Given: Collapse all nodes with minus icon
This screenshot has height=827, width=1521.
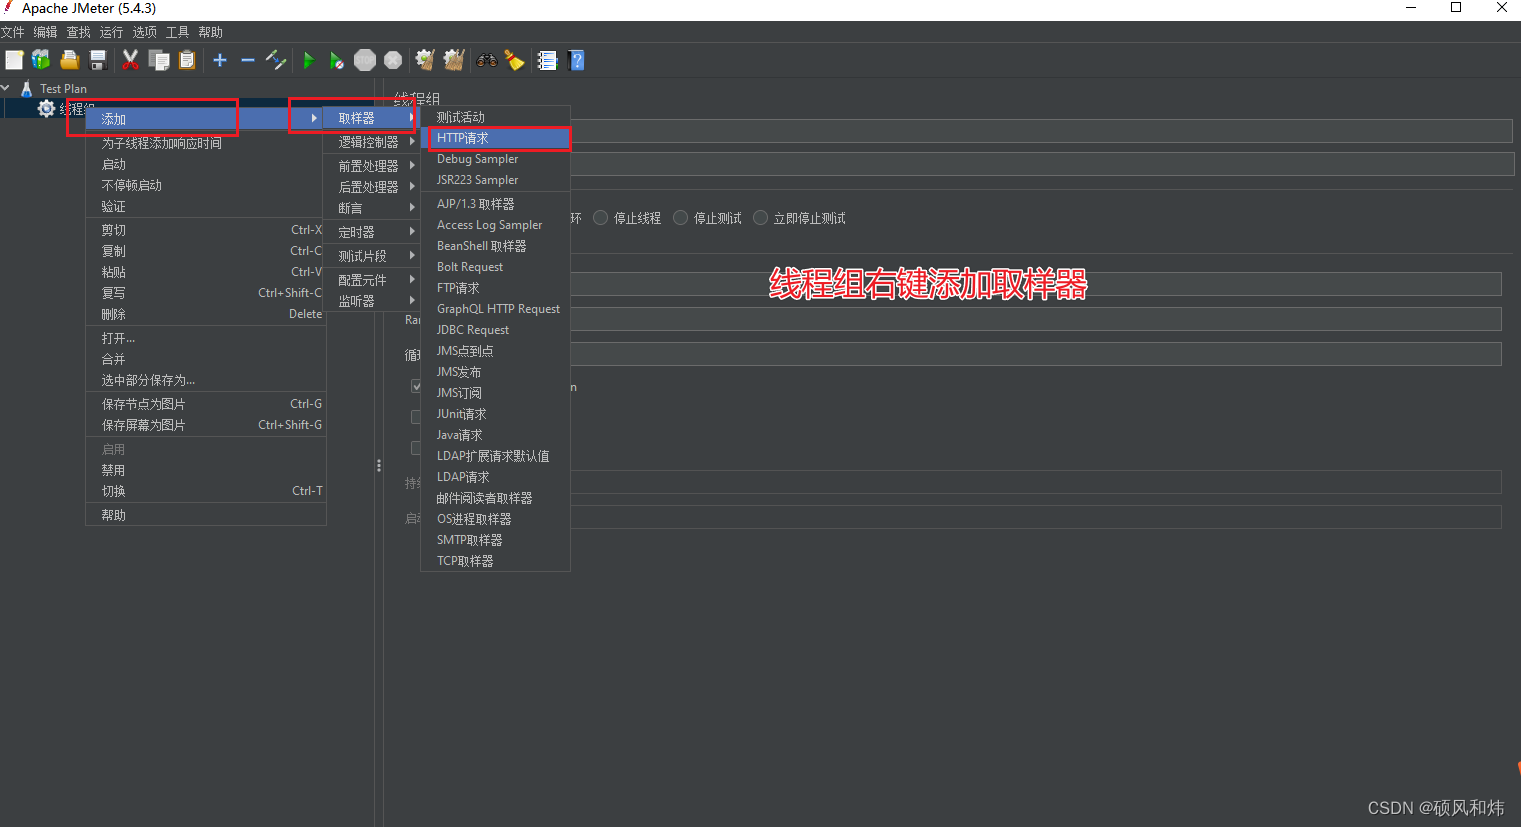Looking at the screenshot, I should pyautogui.click(x=248, y=60).
